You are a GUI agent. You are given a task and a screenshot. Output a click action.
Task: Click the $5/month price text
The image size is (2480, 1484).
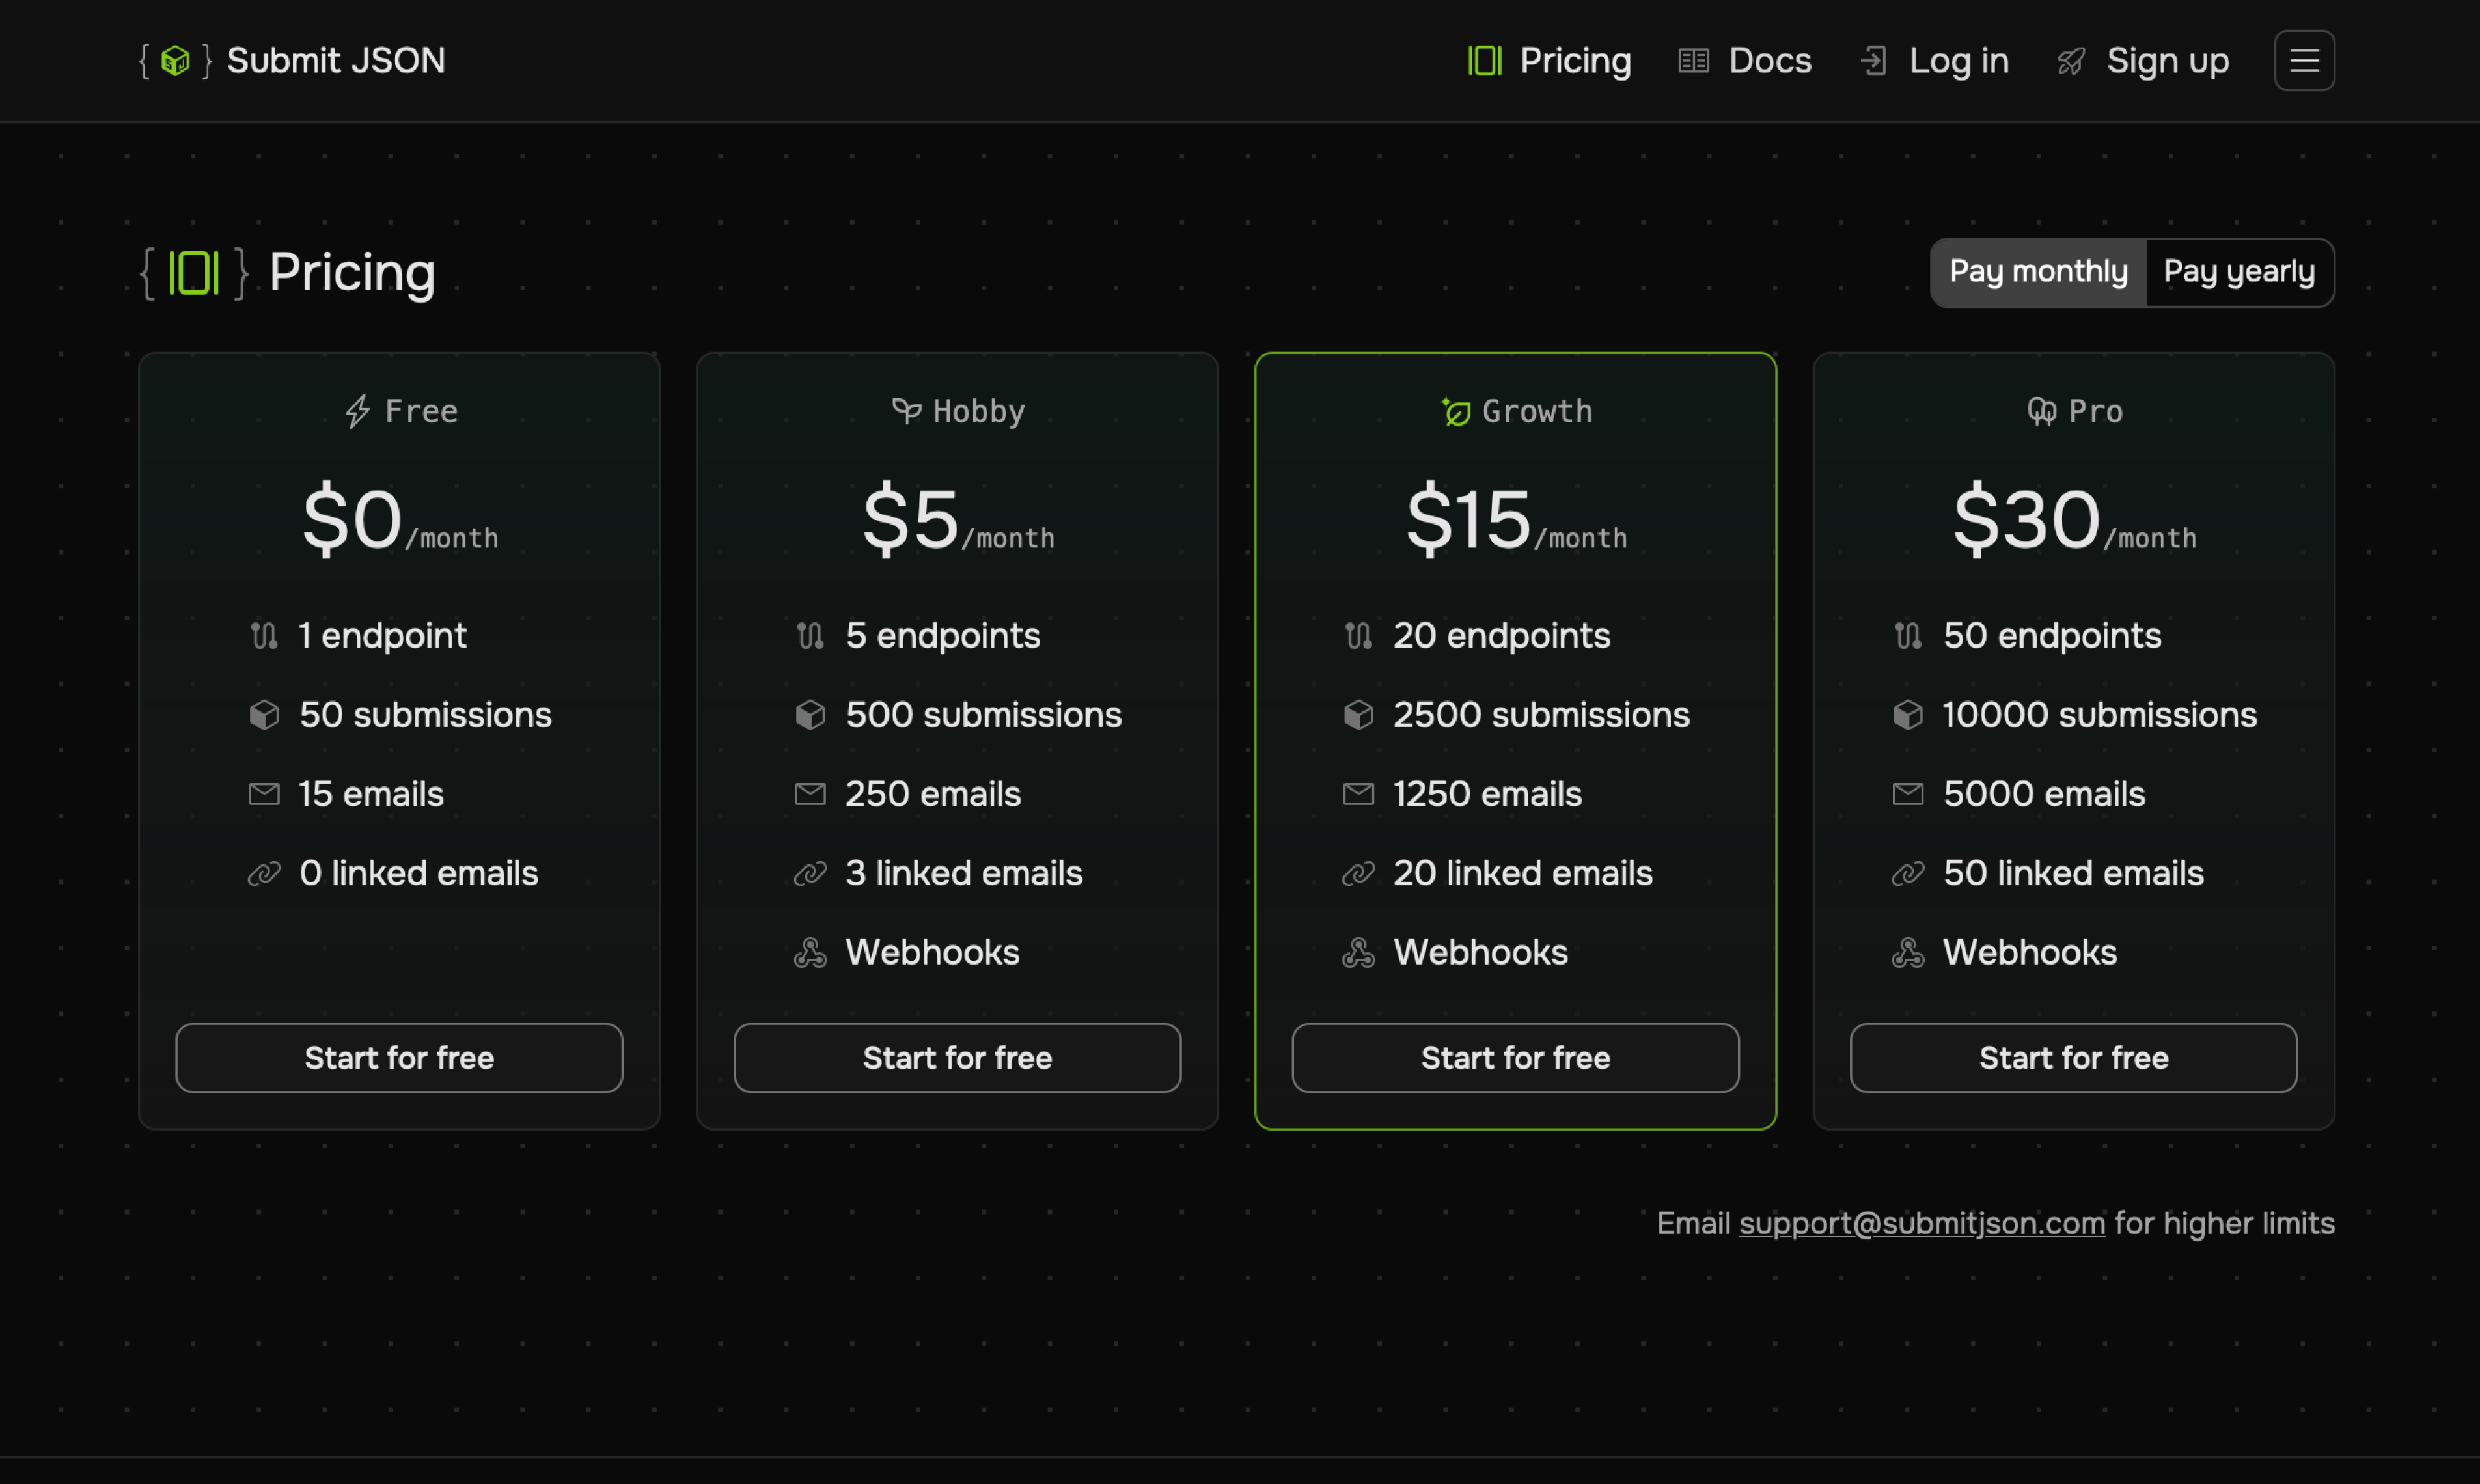958,520
